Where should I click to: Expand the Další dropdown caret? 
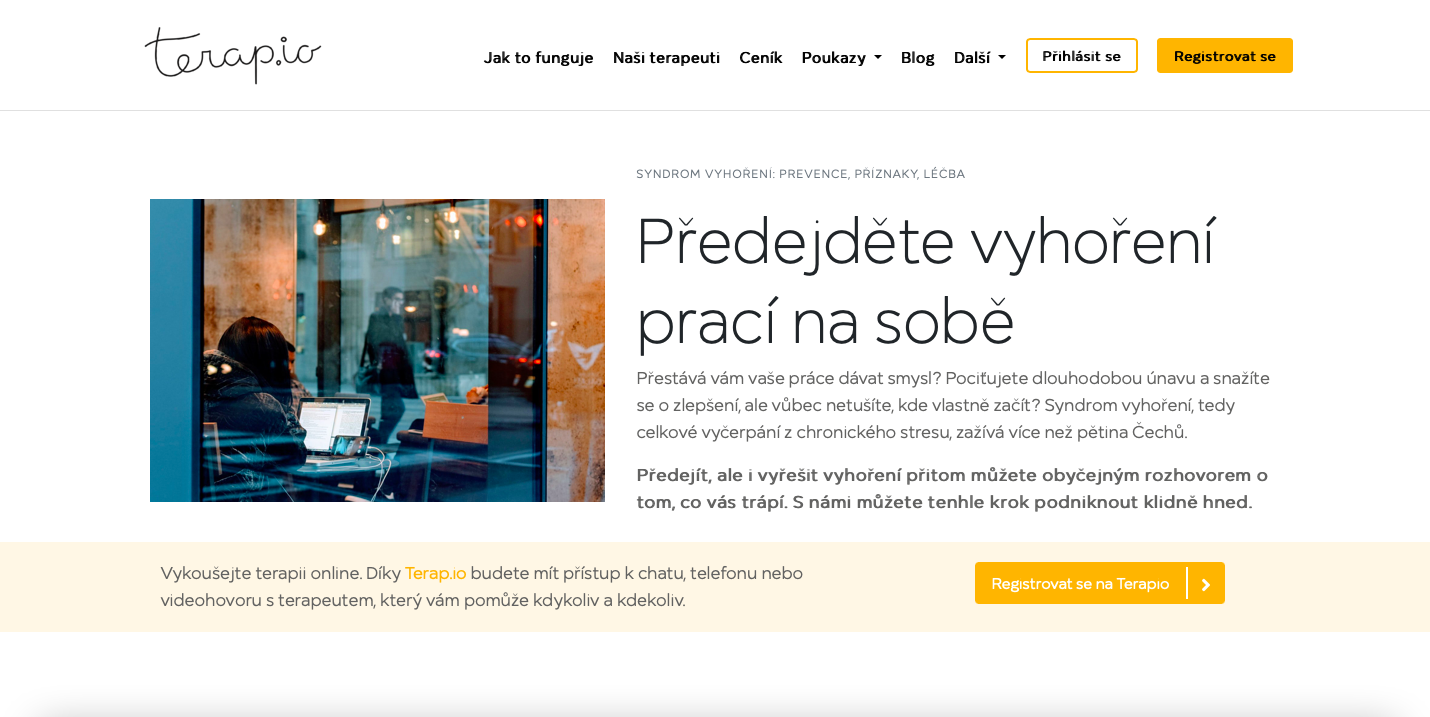[x=1001, y=58]
